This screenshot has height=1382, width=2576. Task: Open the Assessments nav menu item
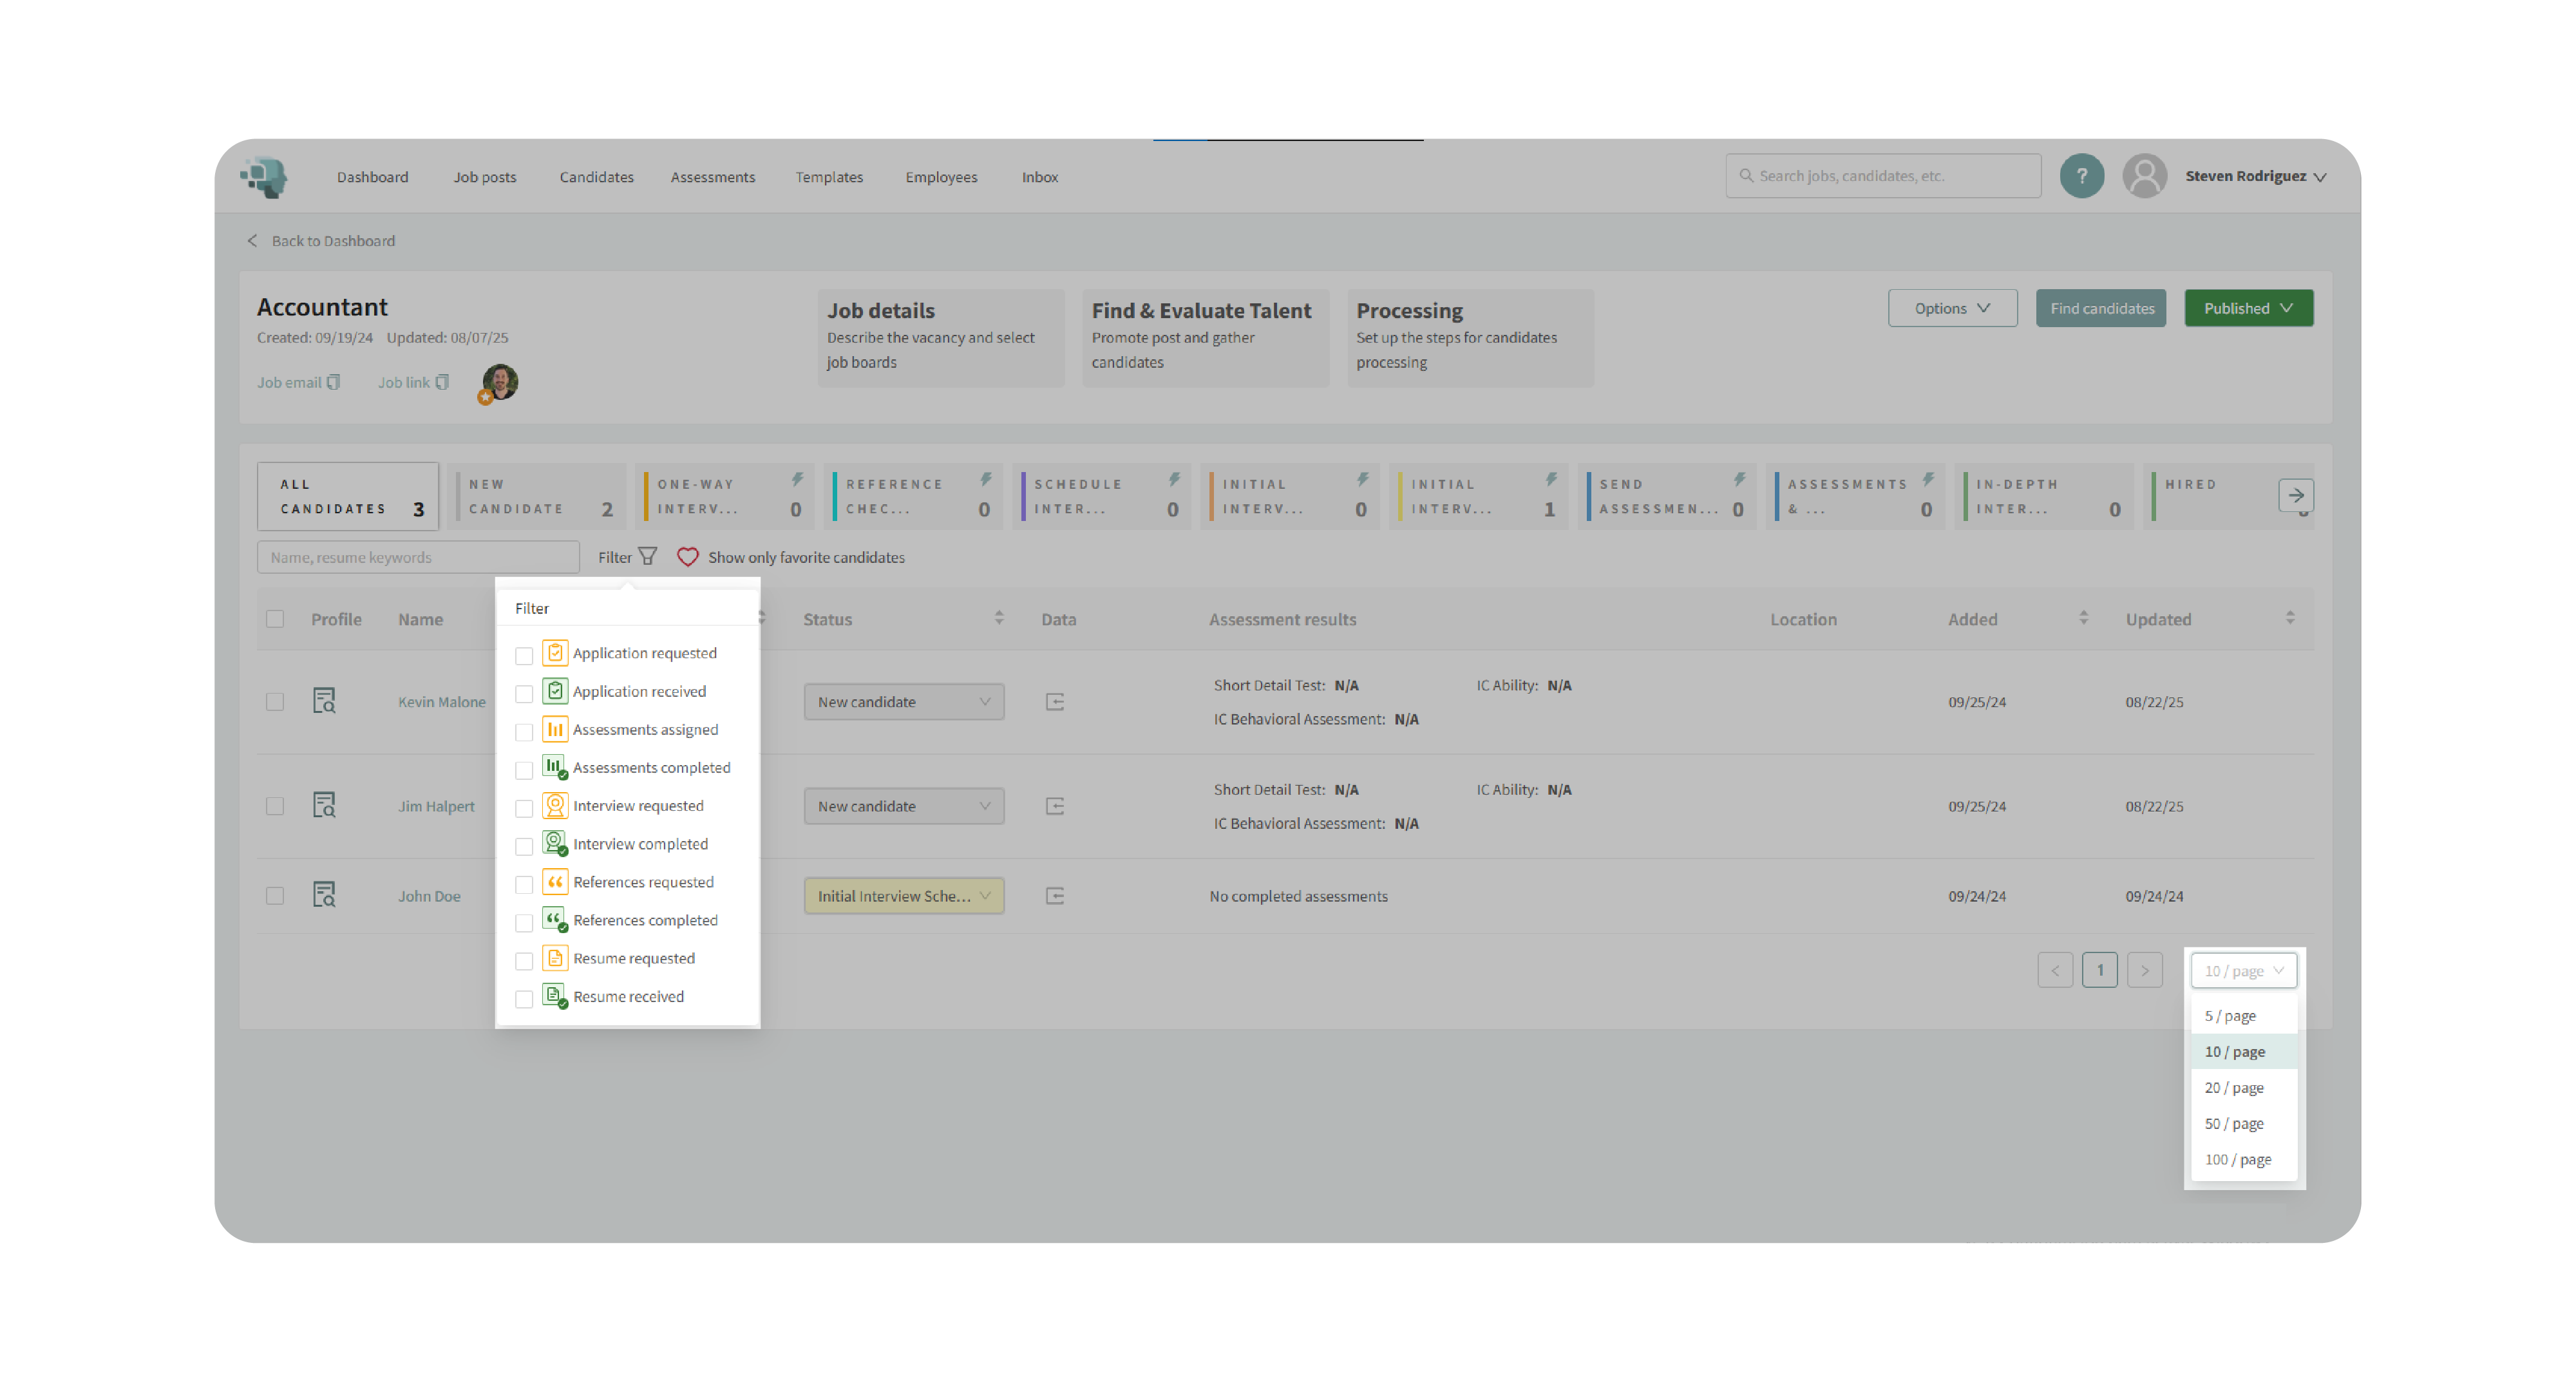click(712, 177)
